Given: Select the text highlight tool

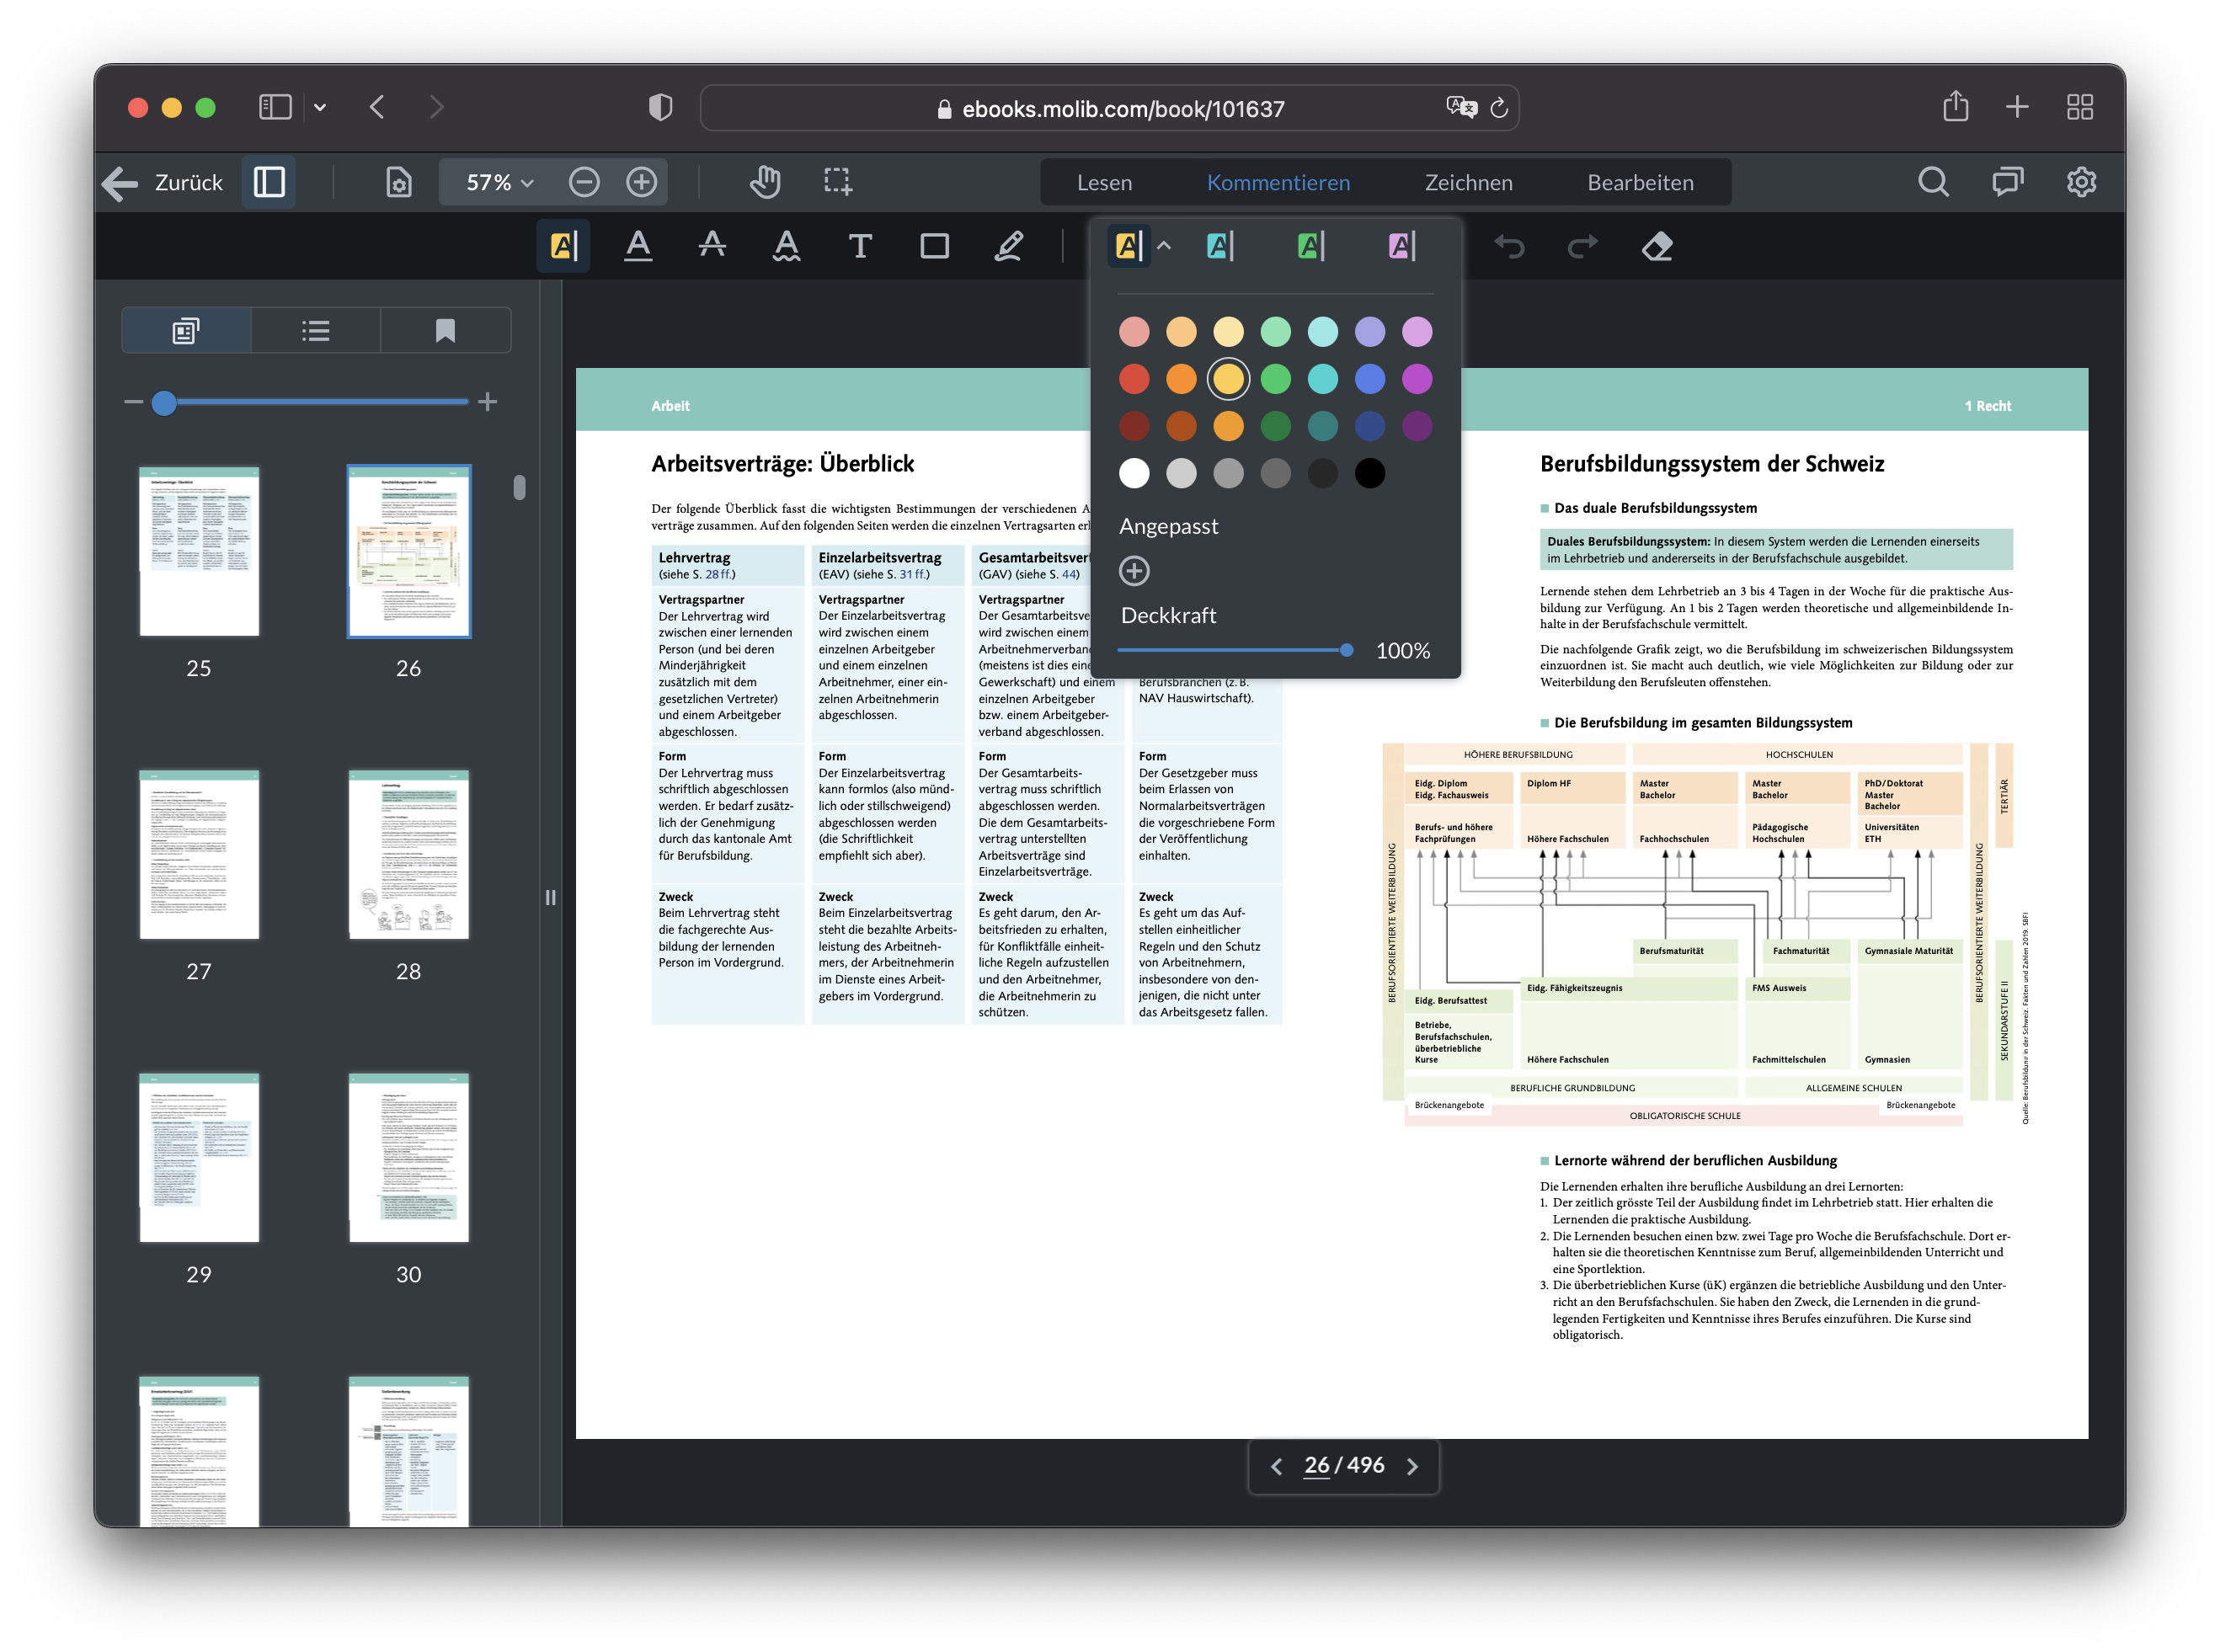Looking at the screenshot, I should [563, 246].
